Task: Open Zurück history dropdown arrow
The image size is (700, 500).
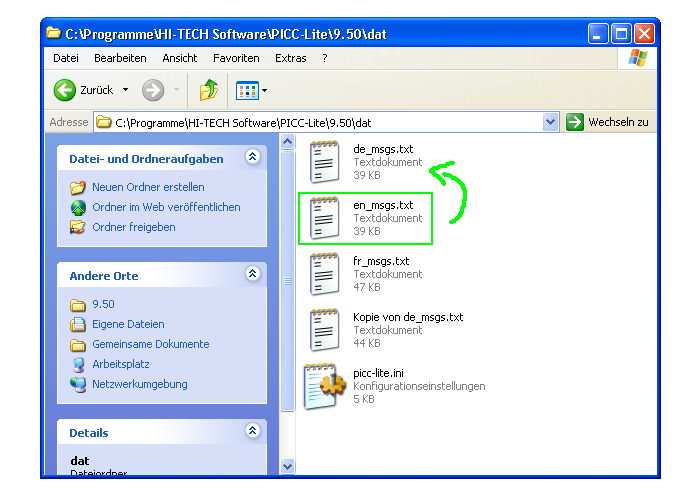Action: pos(125,90)
